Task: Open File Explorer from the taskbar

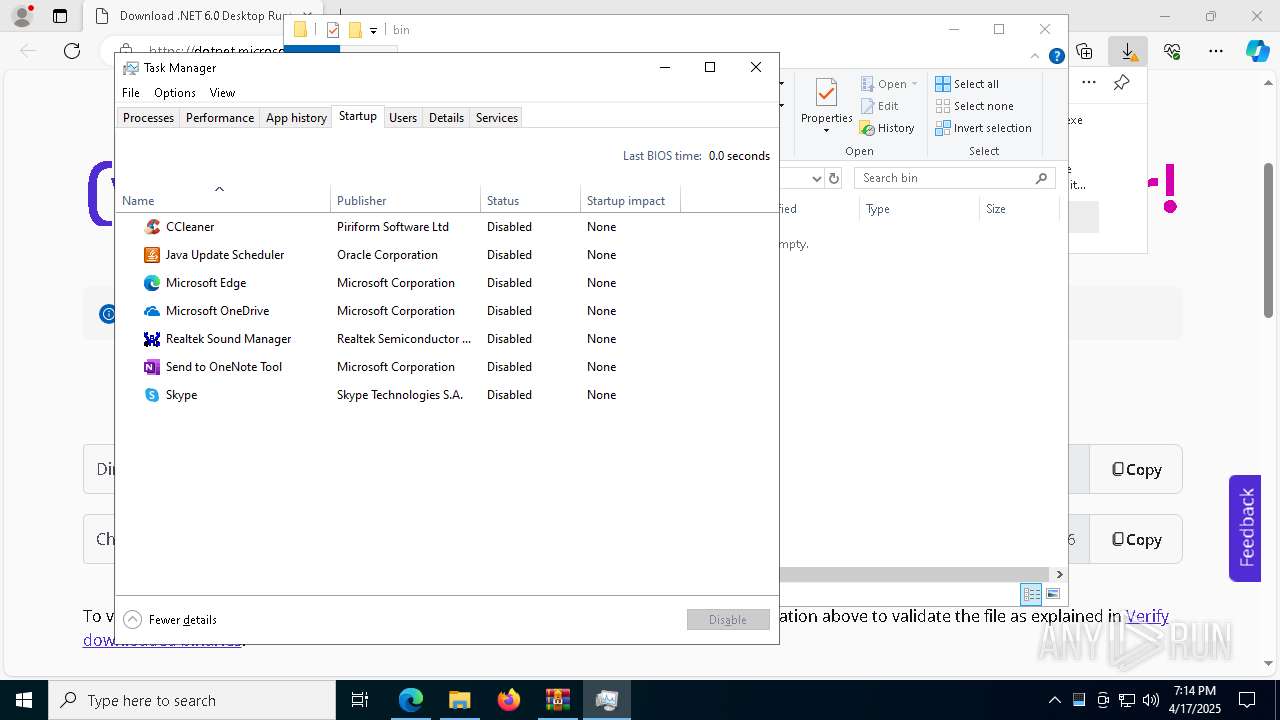Action: pyautogui.click(x=459, y=700)
